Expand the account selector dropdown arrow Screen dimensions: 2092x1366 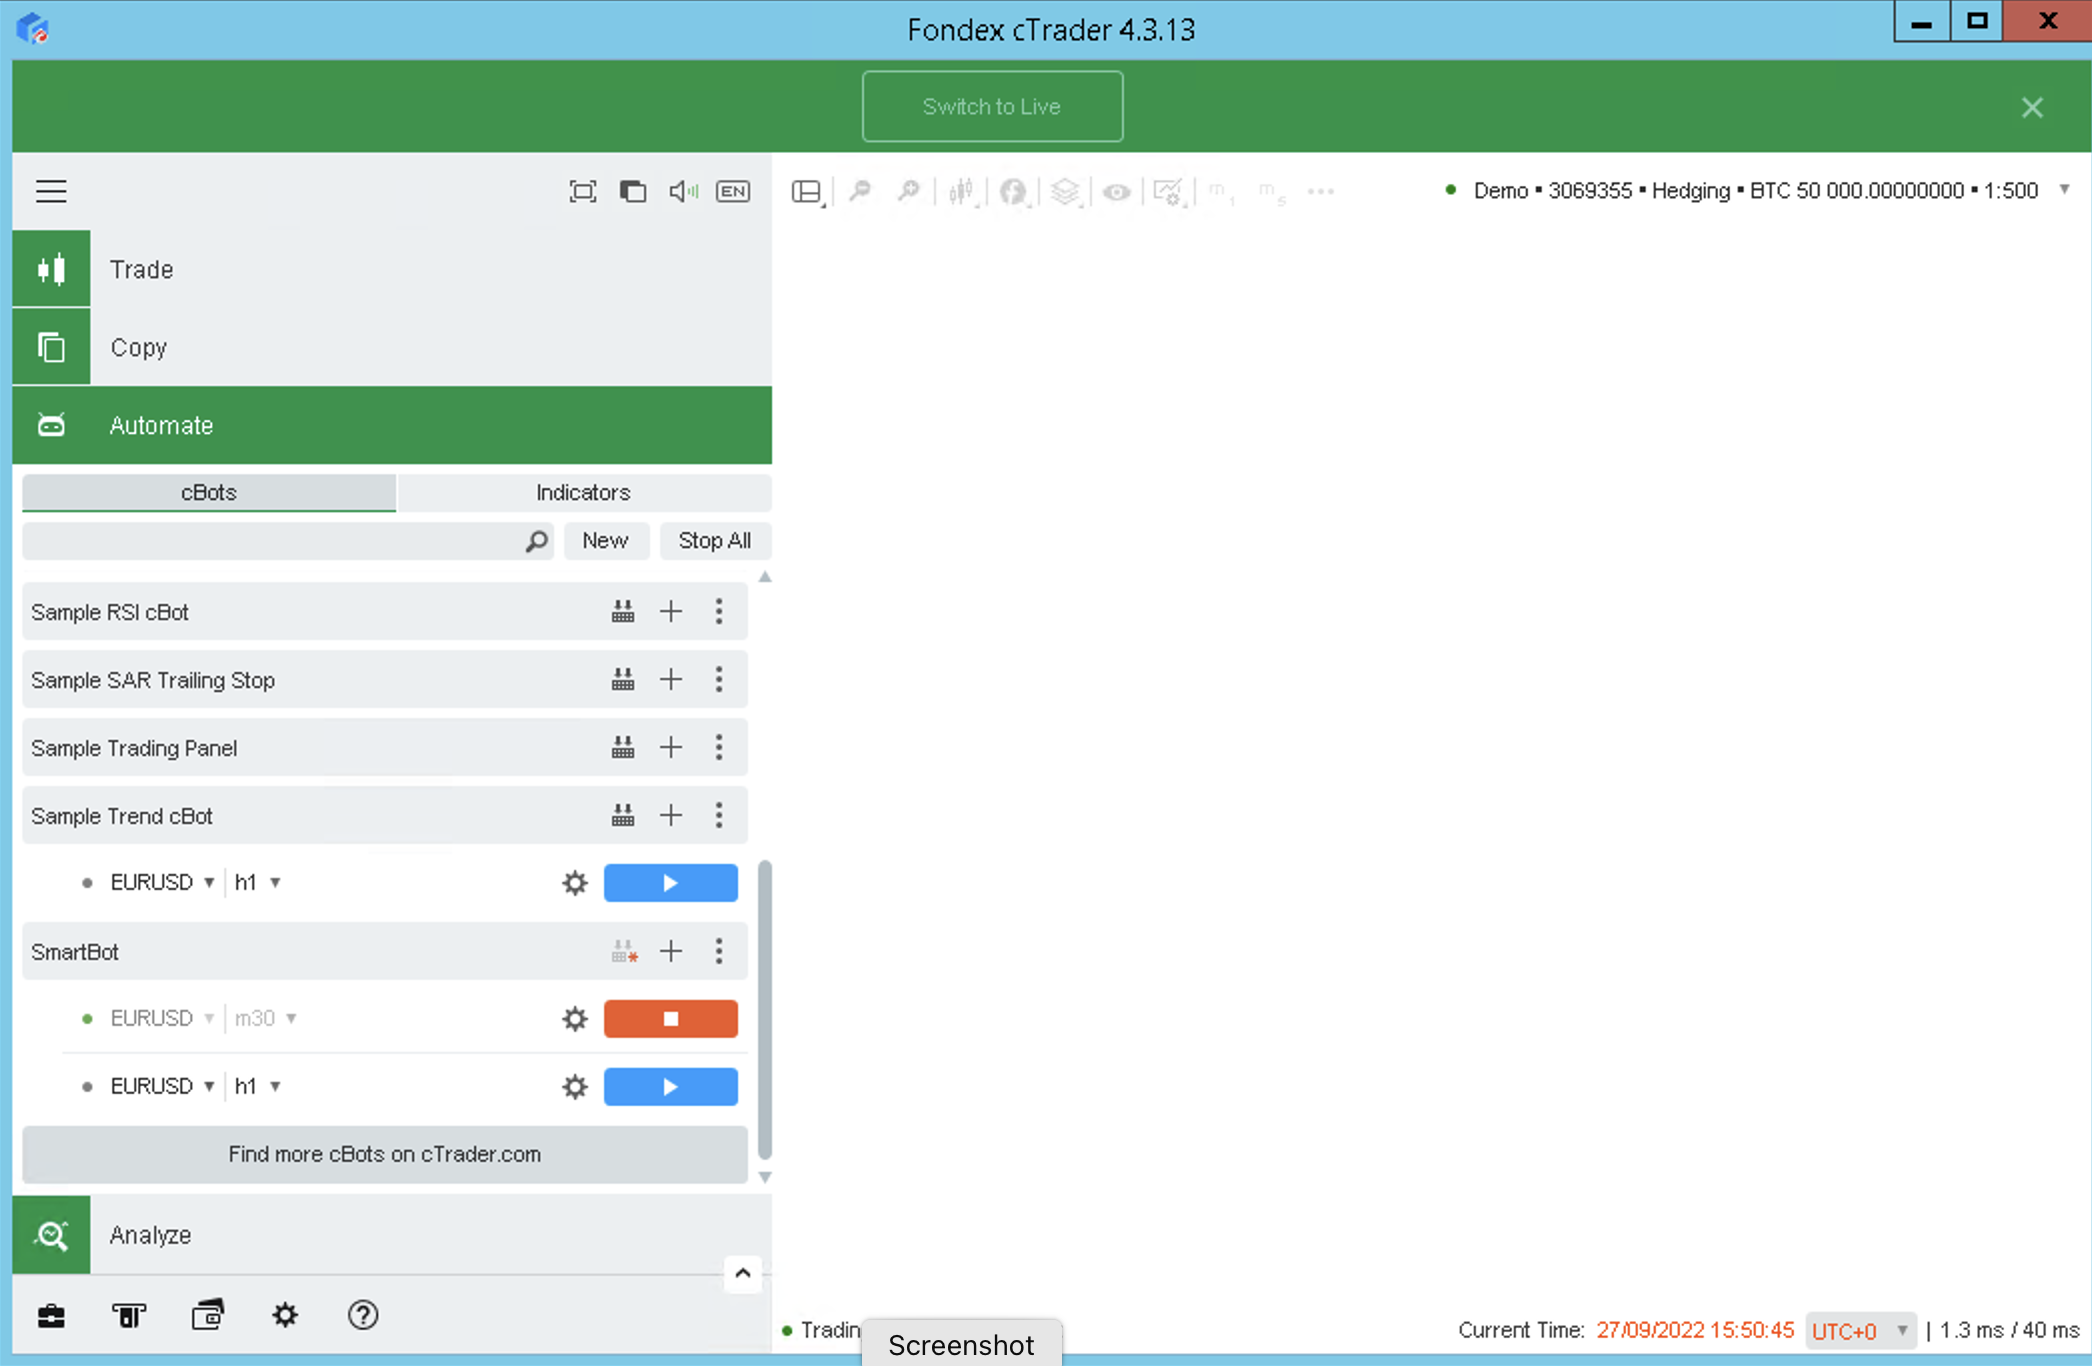[x=2064, y=190]
